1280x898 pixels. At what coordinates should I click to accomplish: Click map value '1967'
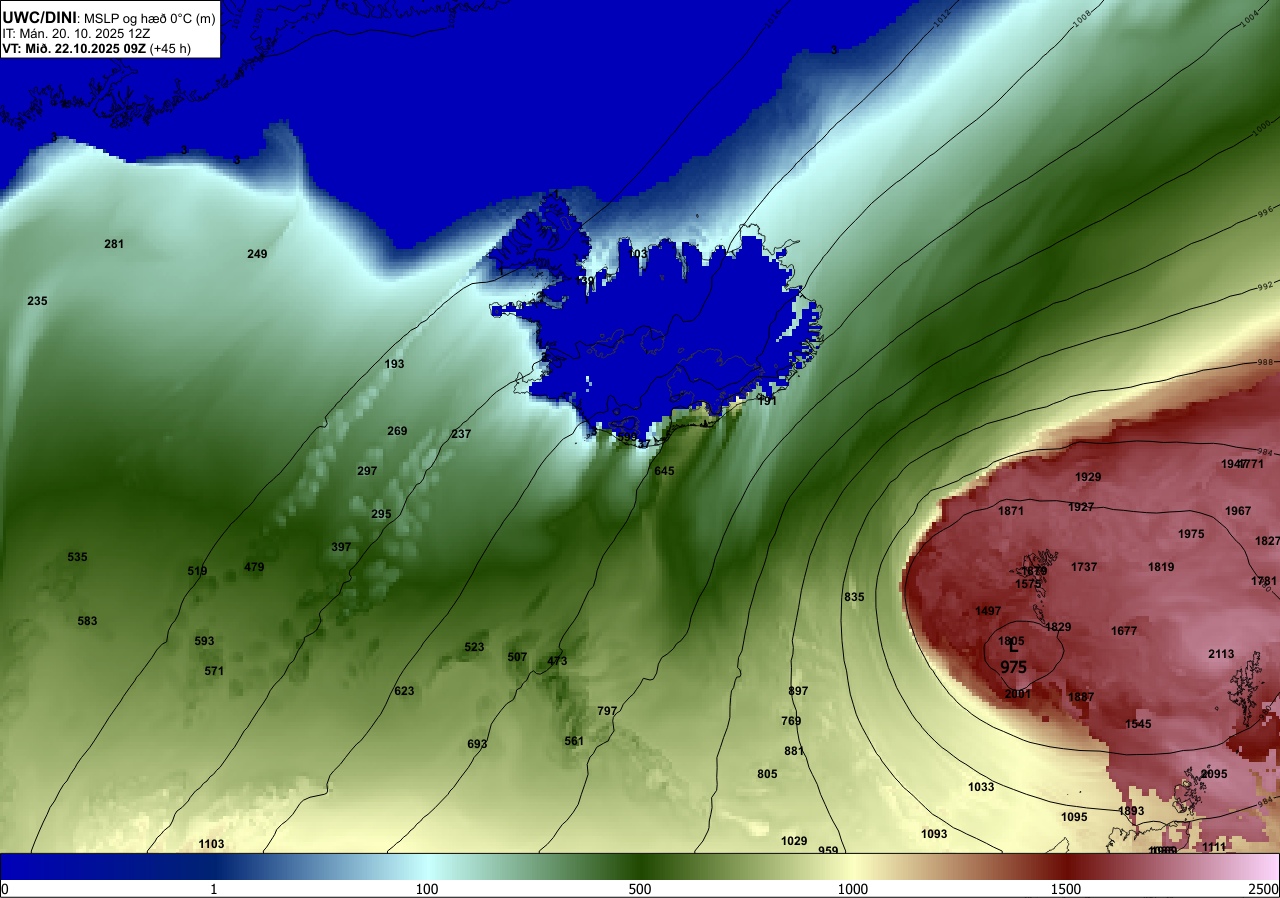(x=1238, y=511)
